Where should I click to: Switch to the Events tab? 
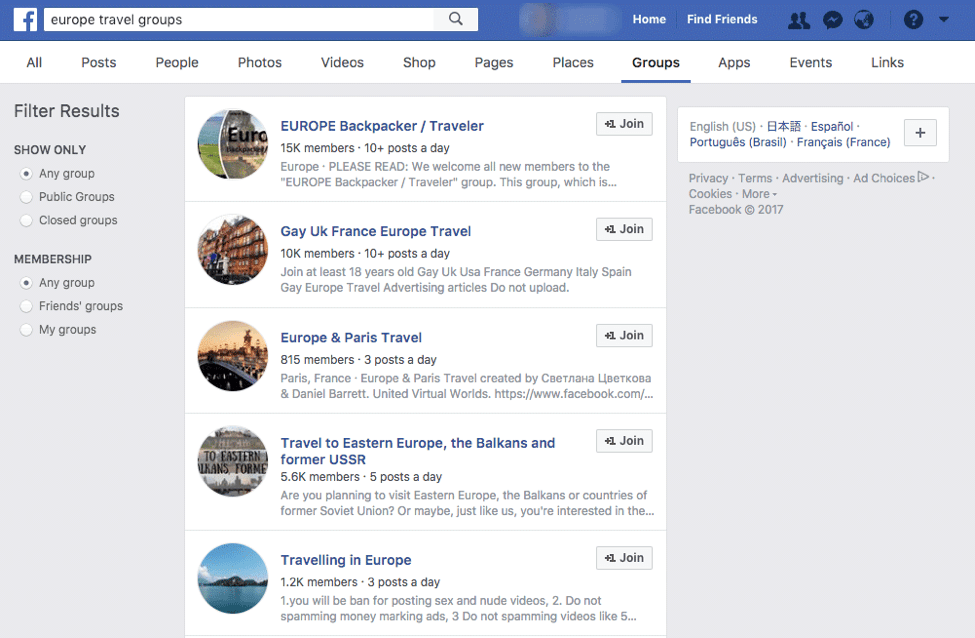click(810, 62)
